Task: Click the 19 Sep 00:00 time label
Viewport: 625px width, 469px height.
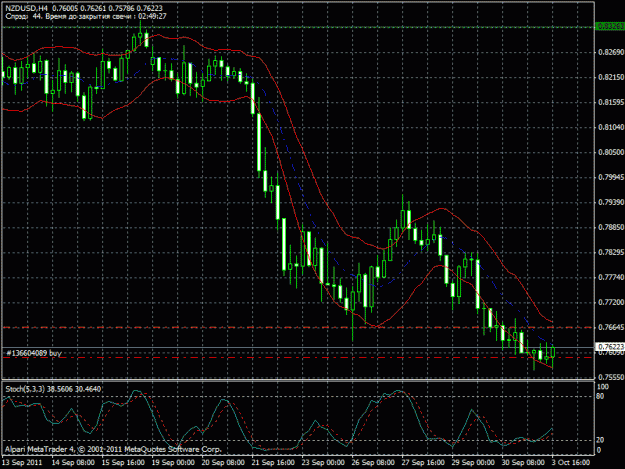Action: pos(173,462)
